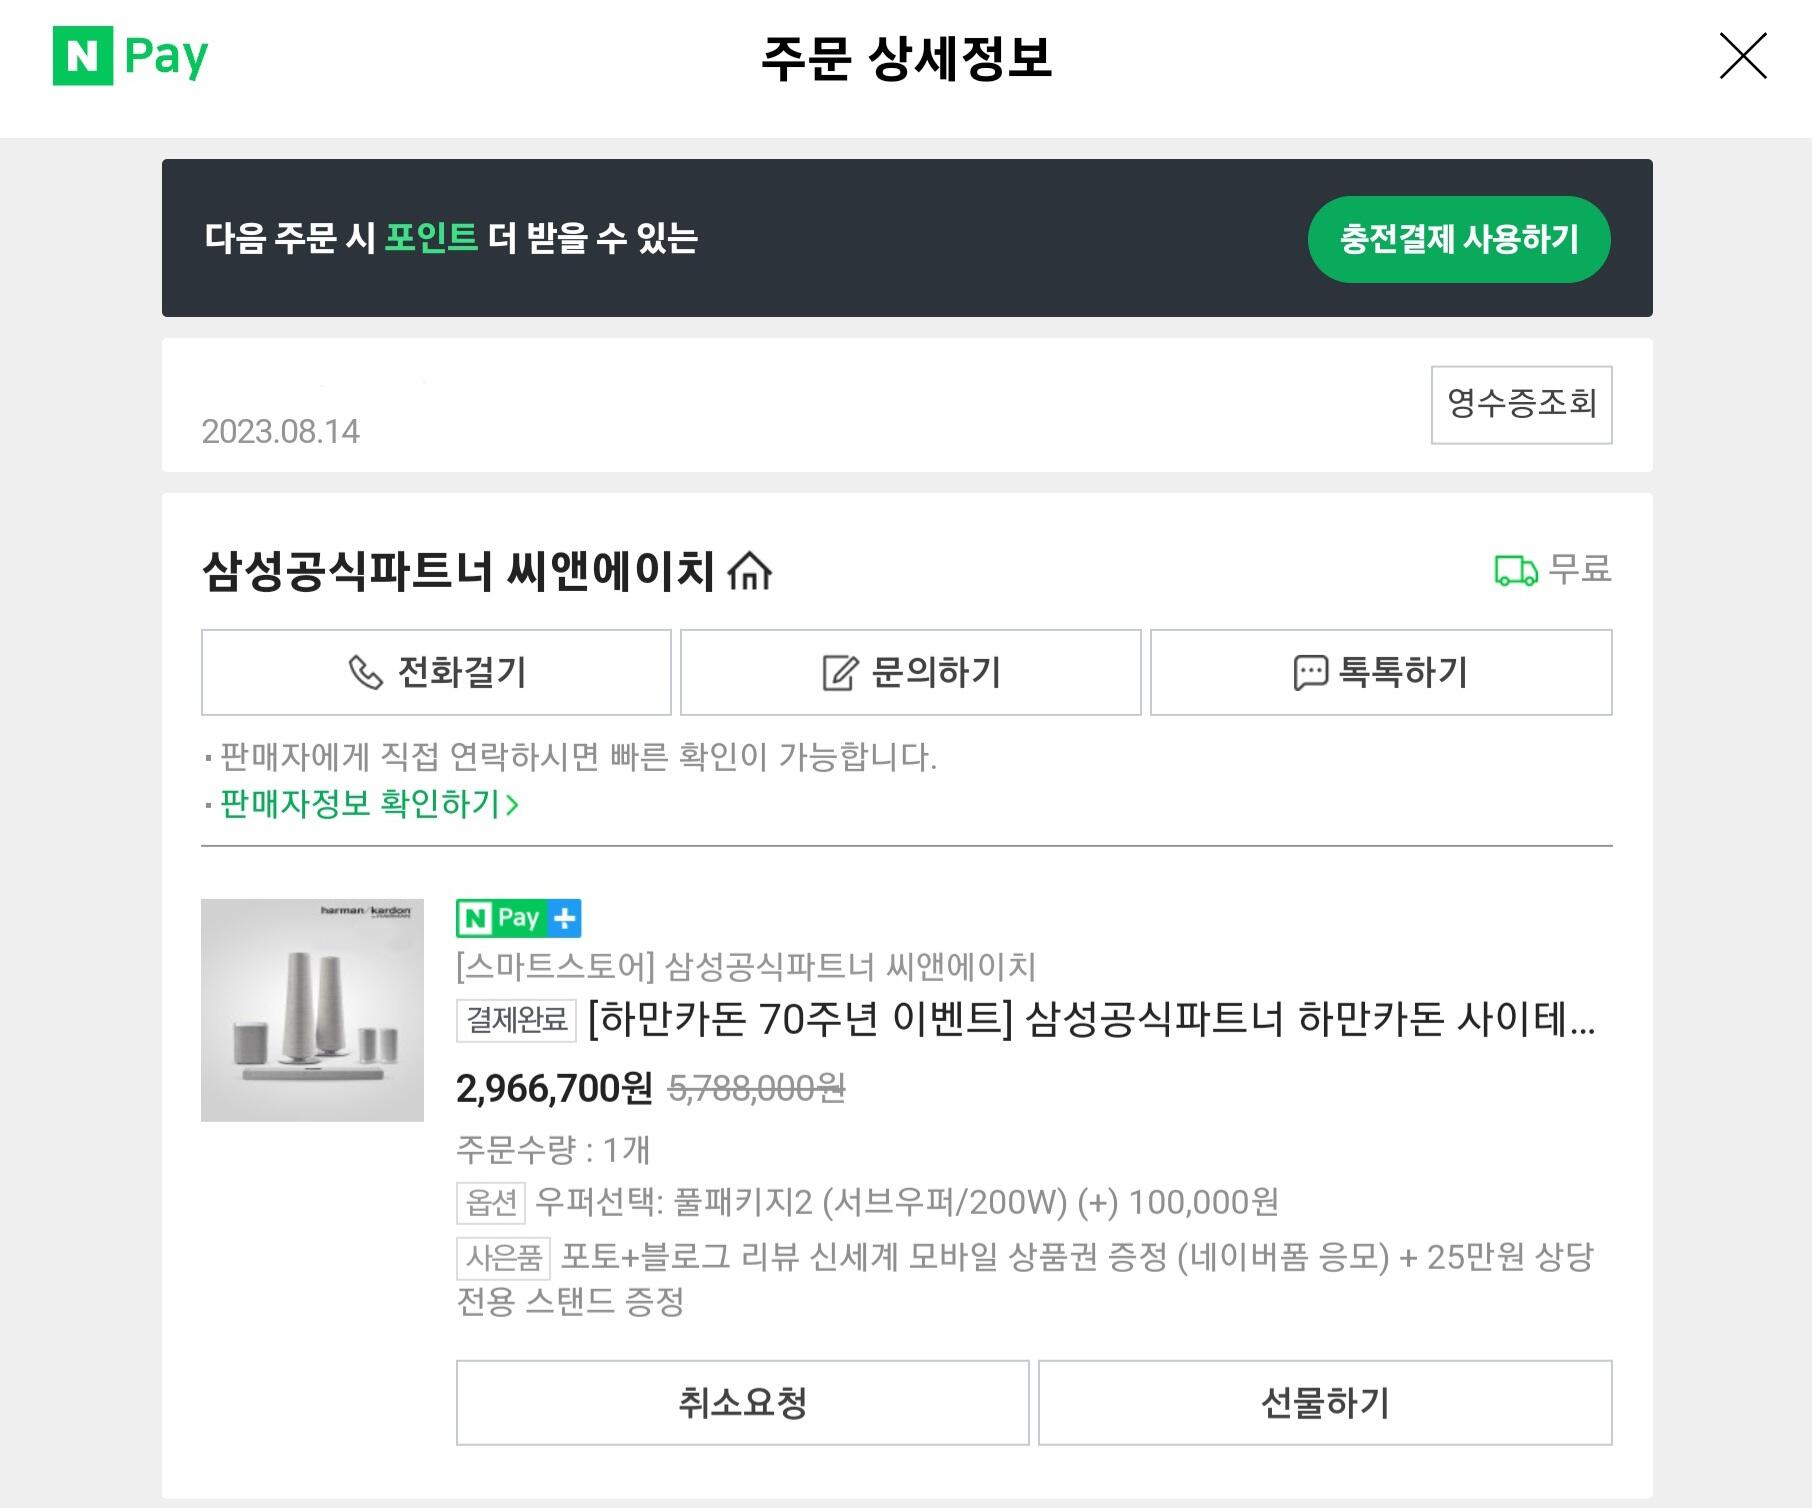Open 판매자정보 확인하기 link
Screen dimensions: 1812x1508
pos(360,804)
